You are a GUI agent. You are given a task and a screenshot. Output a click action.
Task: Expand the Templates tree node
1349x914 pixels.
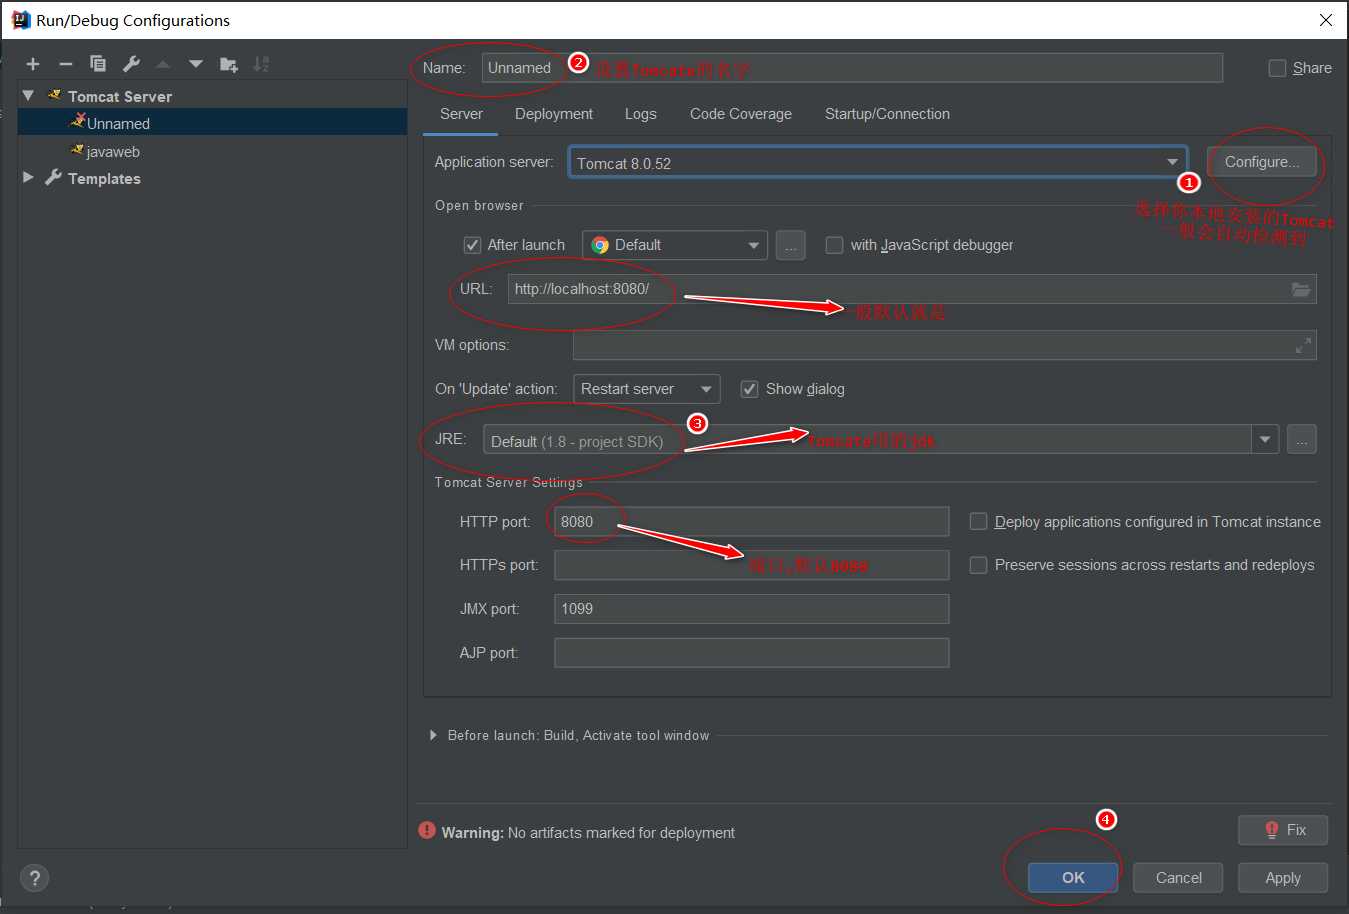coord(28,177)
